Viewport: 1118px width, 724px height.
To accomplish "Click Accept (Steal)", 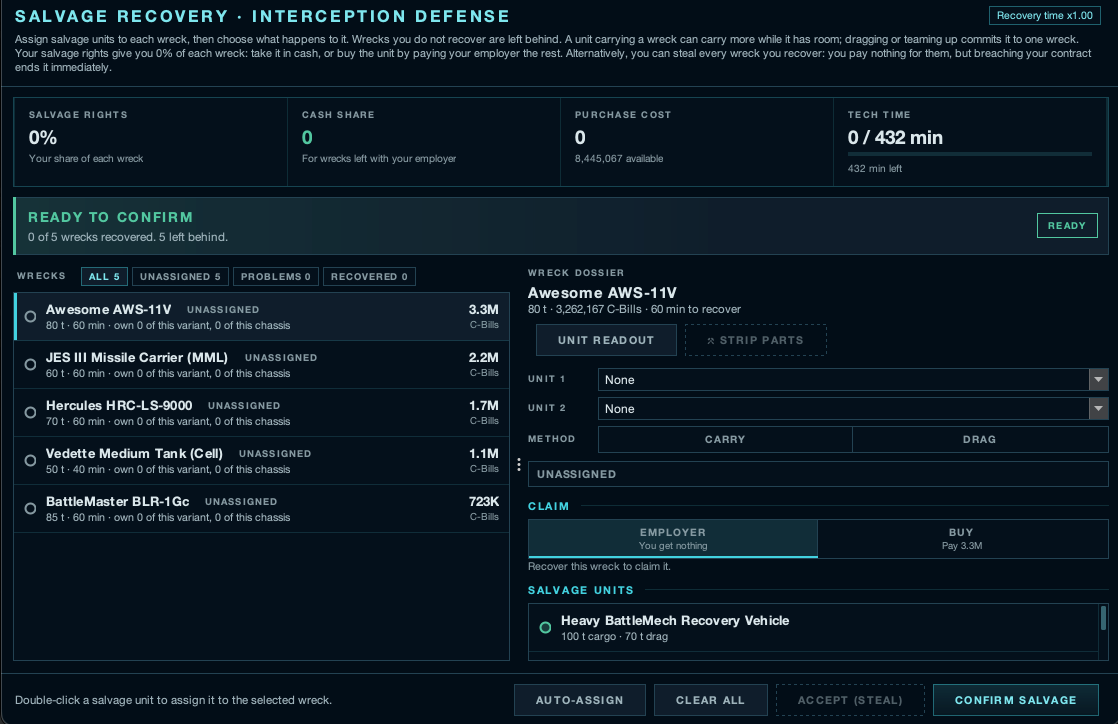I will tap(850, 700).
